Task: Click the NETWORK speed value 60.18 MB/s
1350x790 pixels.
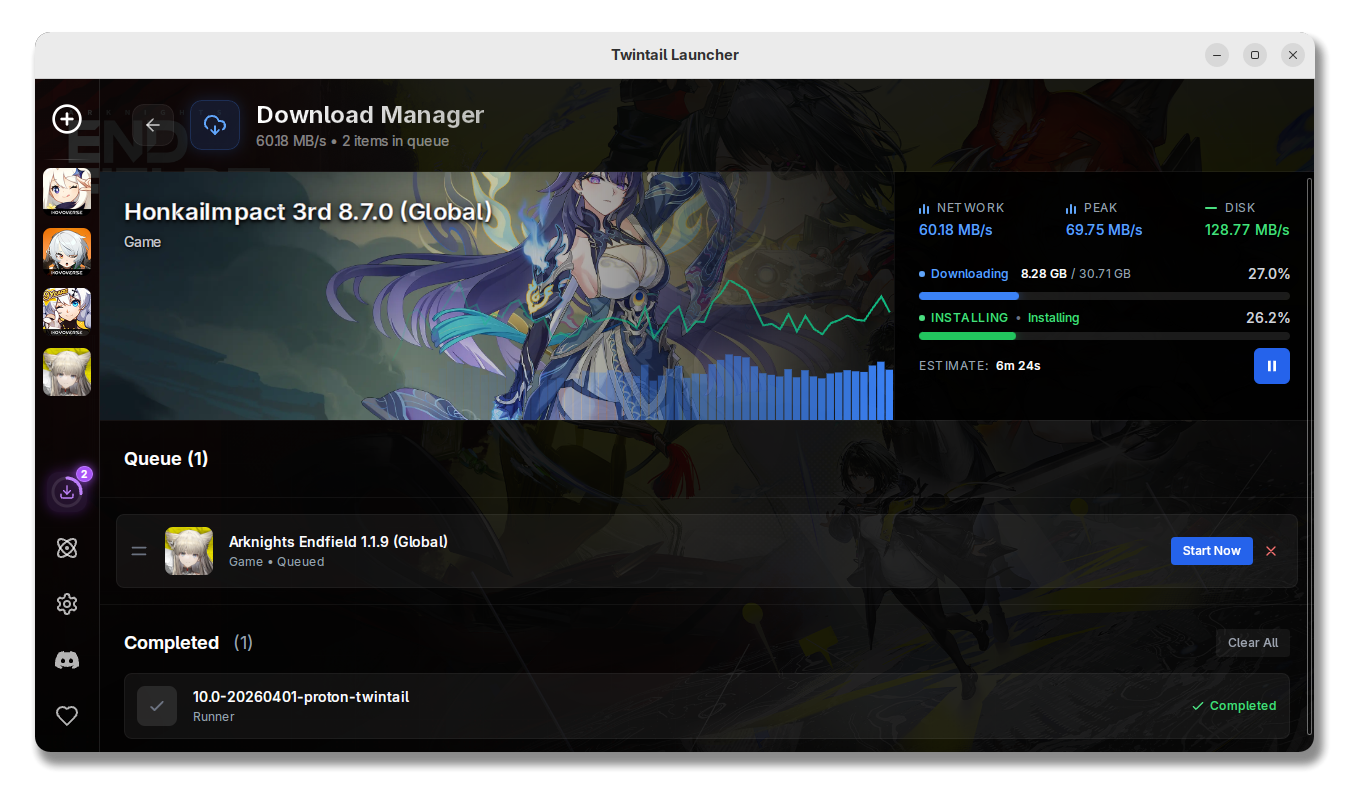Action: pos(955,230)
